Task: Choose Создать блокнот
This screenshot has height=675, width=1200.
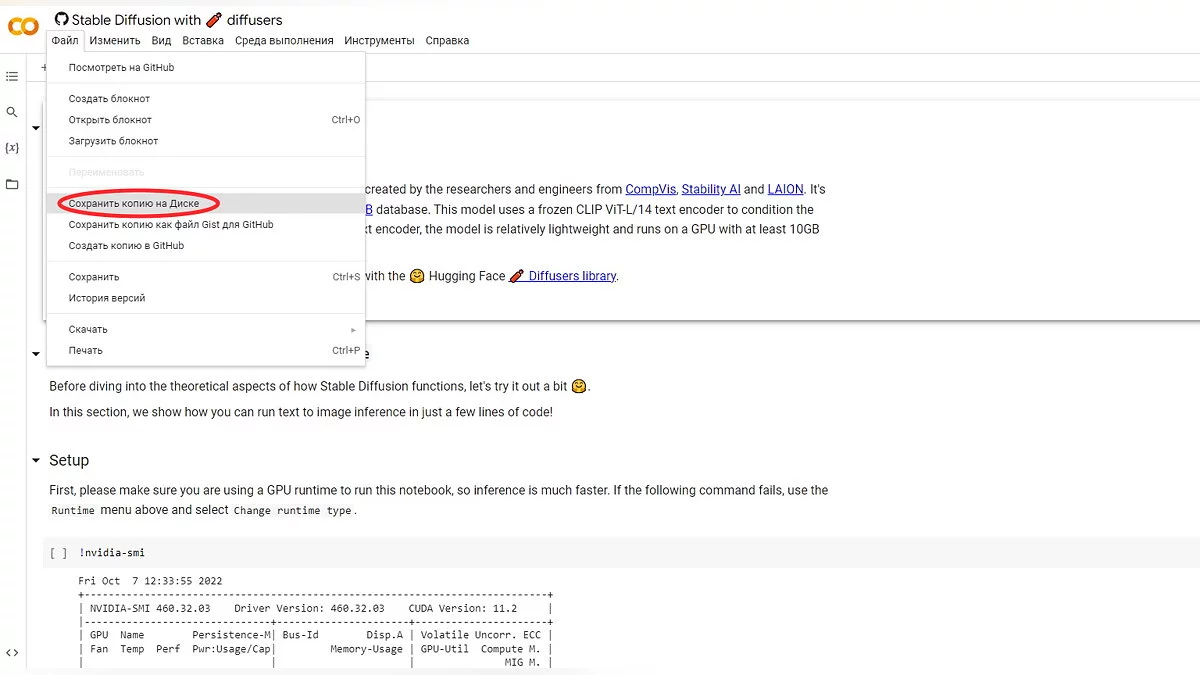Action: [205, 99]
